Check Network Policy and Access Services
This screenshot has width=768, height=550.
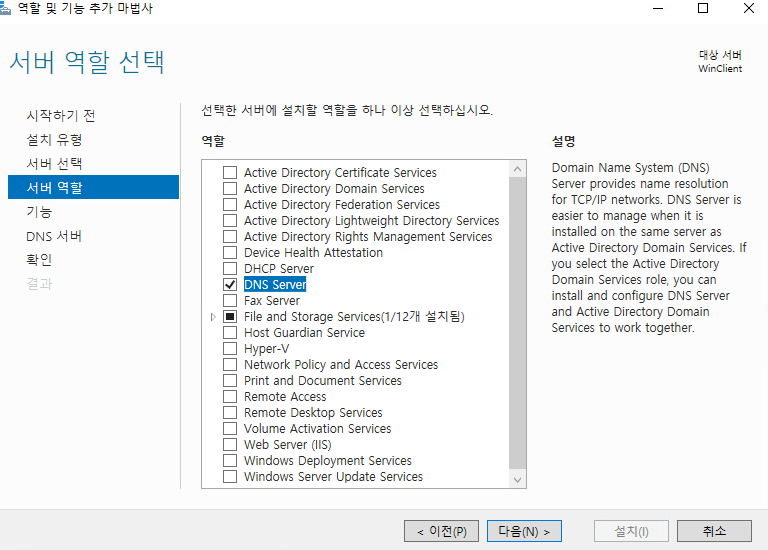230,364
